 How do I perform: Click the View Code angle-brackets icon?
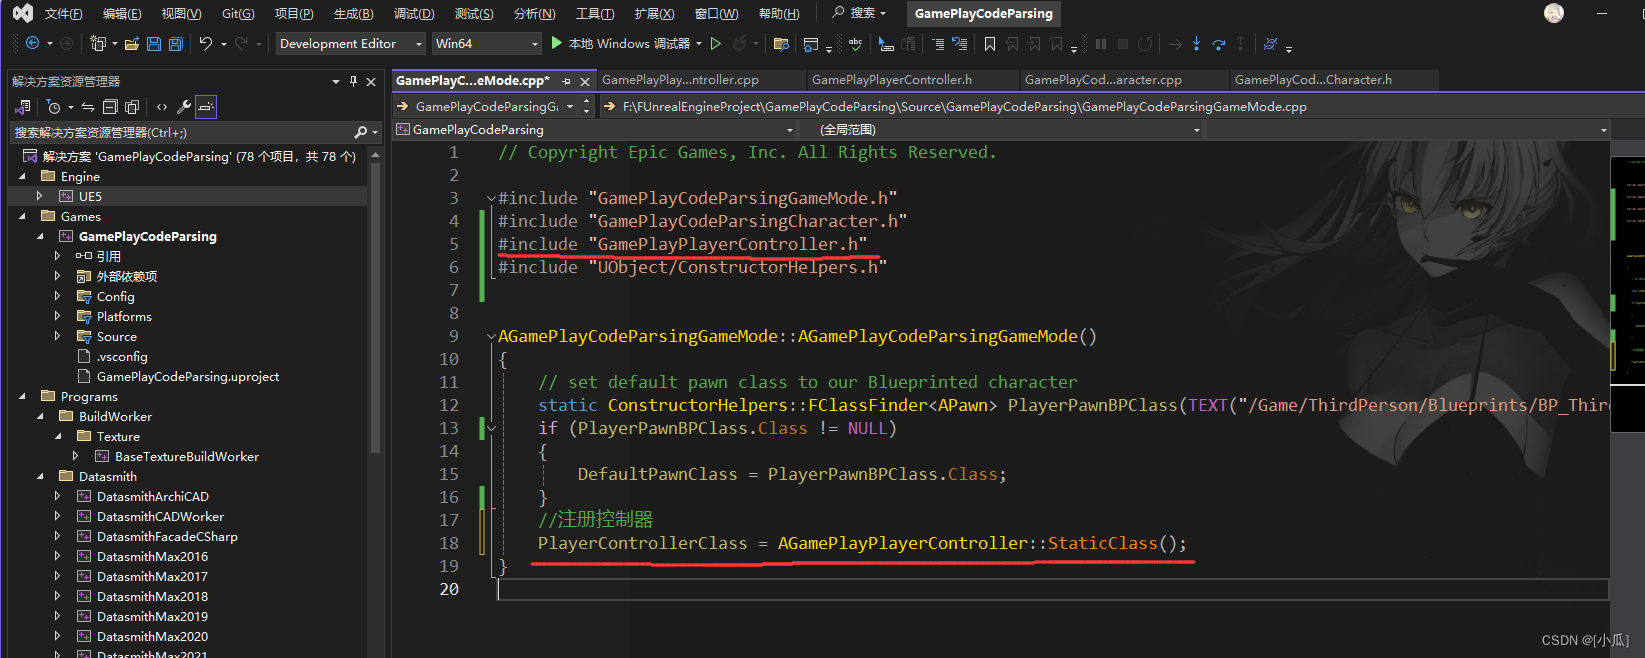(x=162, y=107)
